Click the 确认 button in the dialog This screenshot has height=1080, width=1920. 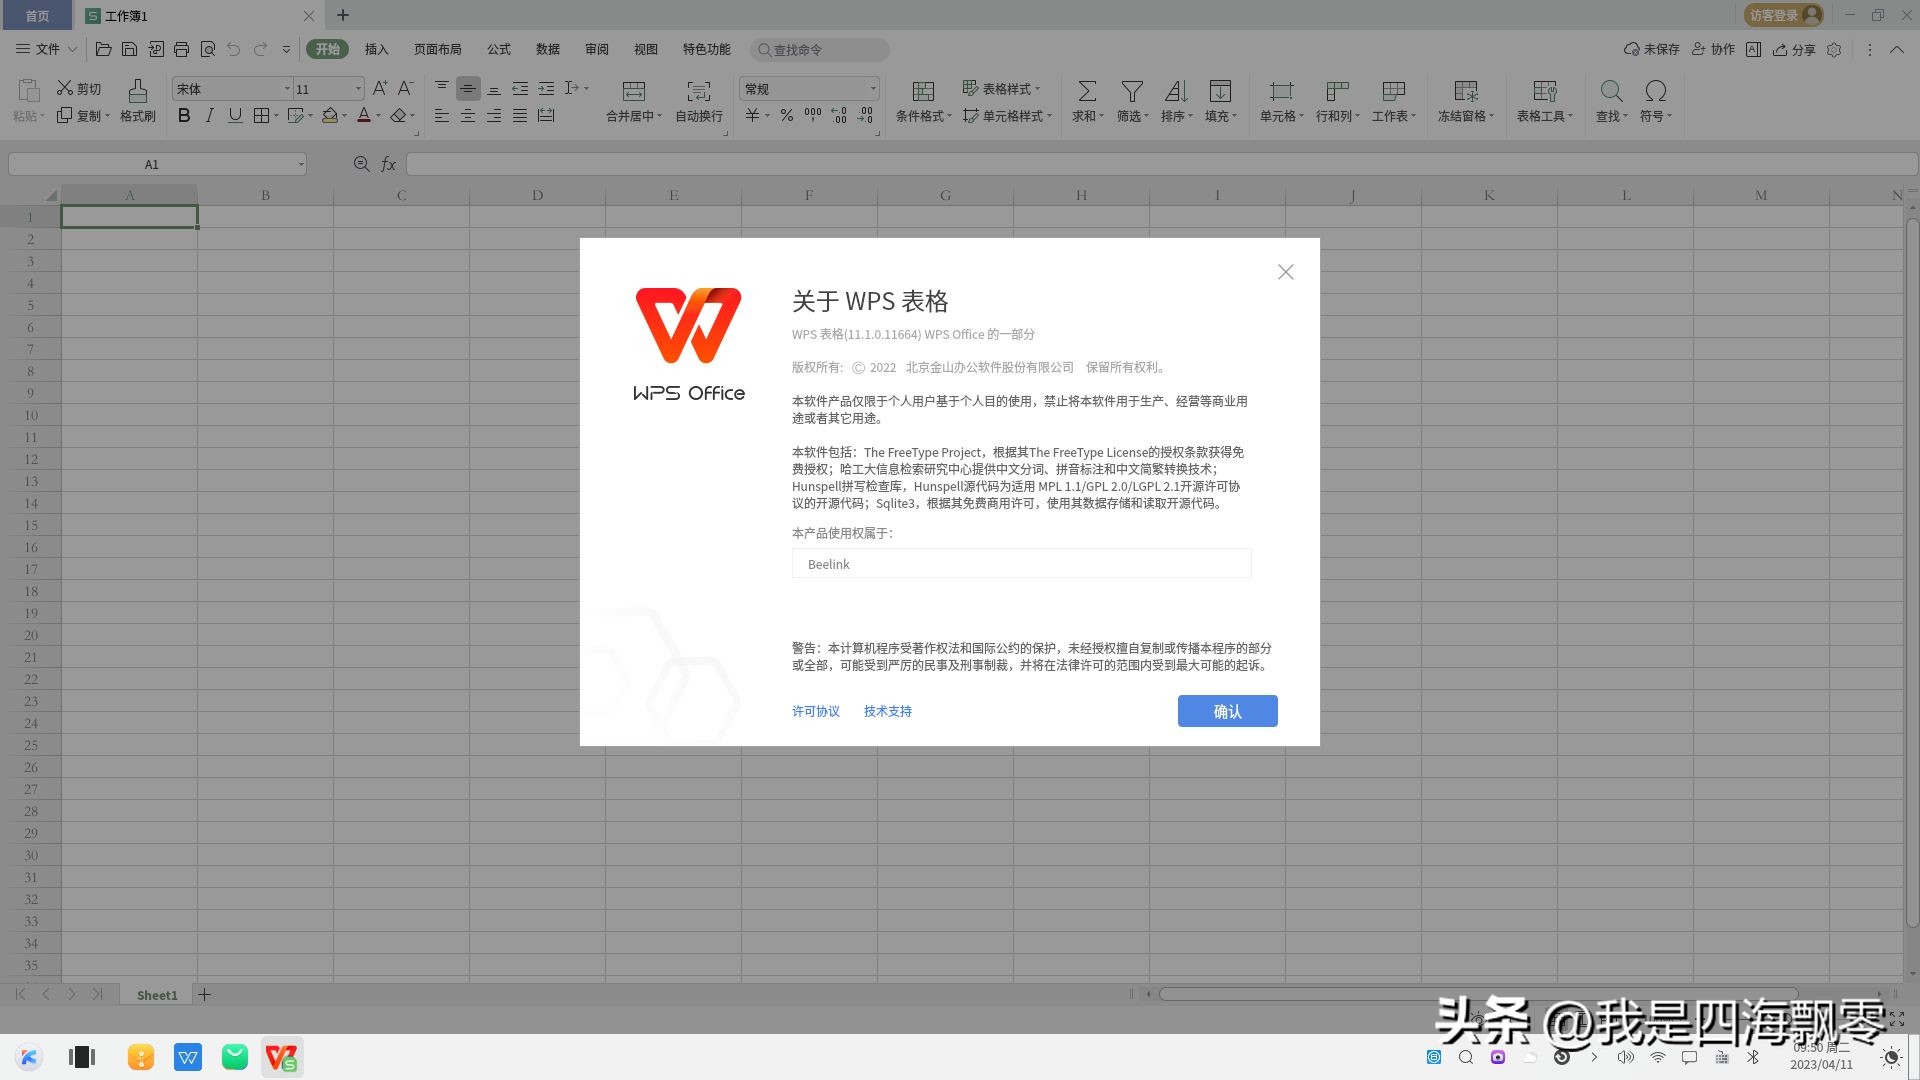(x=1227, y=711)
